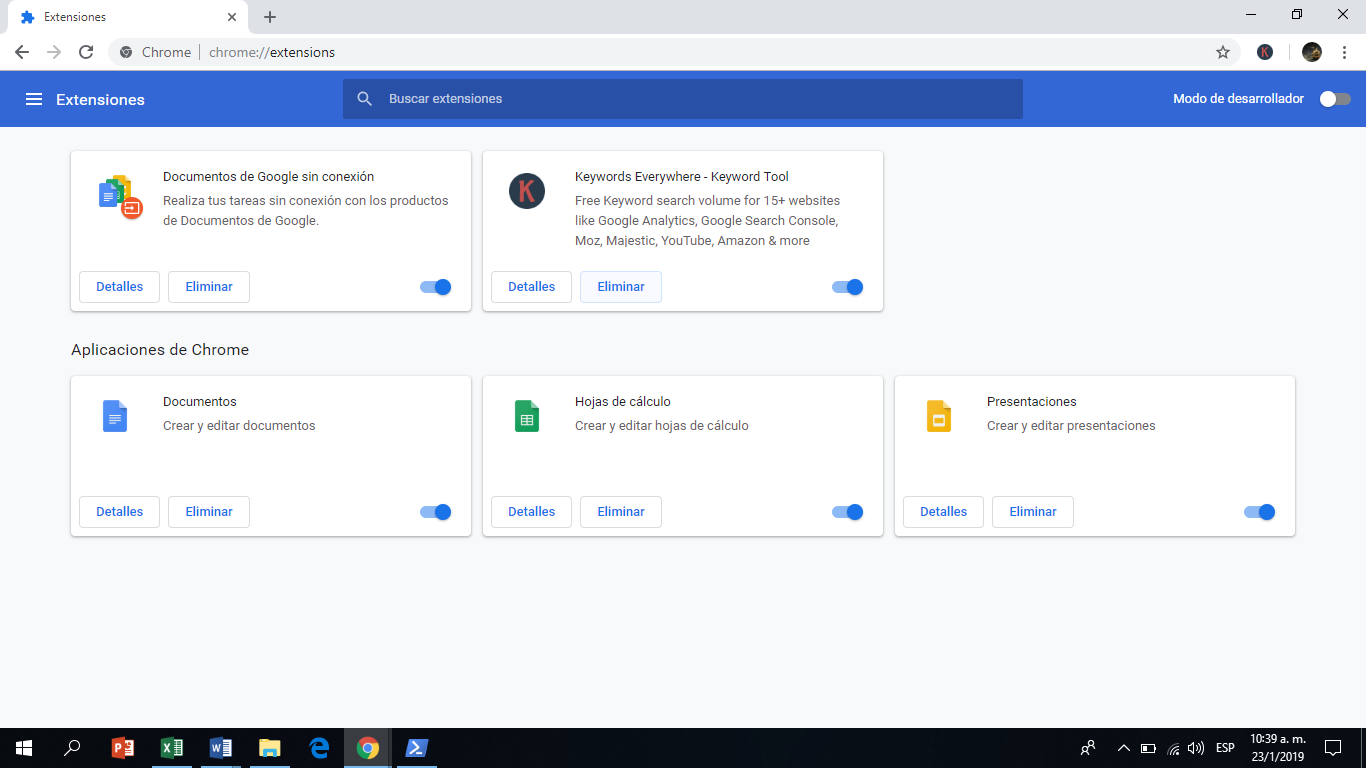Click the search magnifier icon in extensions bar

click(365, 99)
